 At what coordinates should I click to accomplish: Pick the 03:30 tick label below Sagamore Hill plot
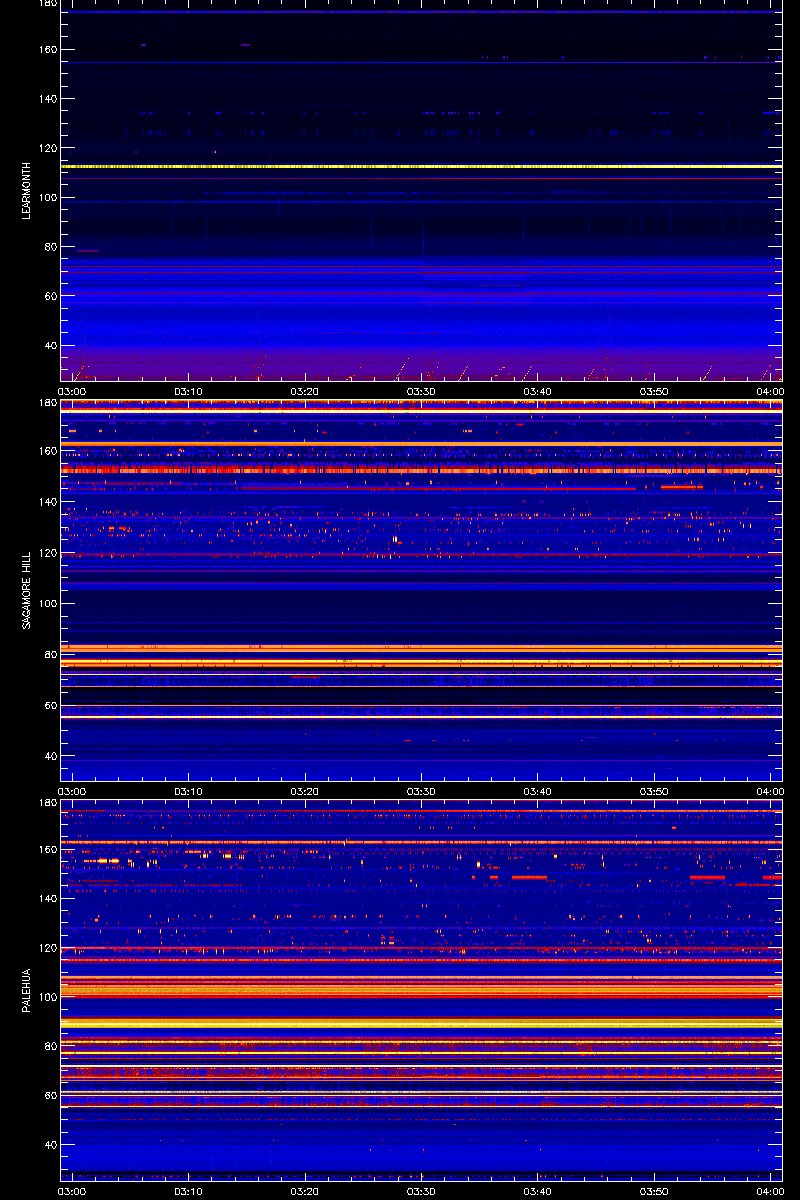(x=421, y=791)
